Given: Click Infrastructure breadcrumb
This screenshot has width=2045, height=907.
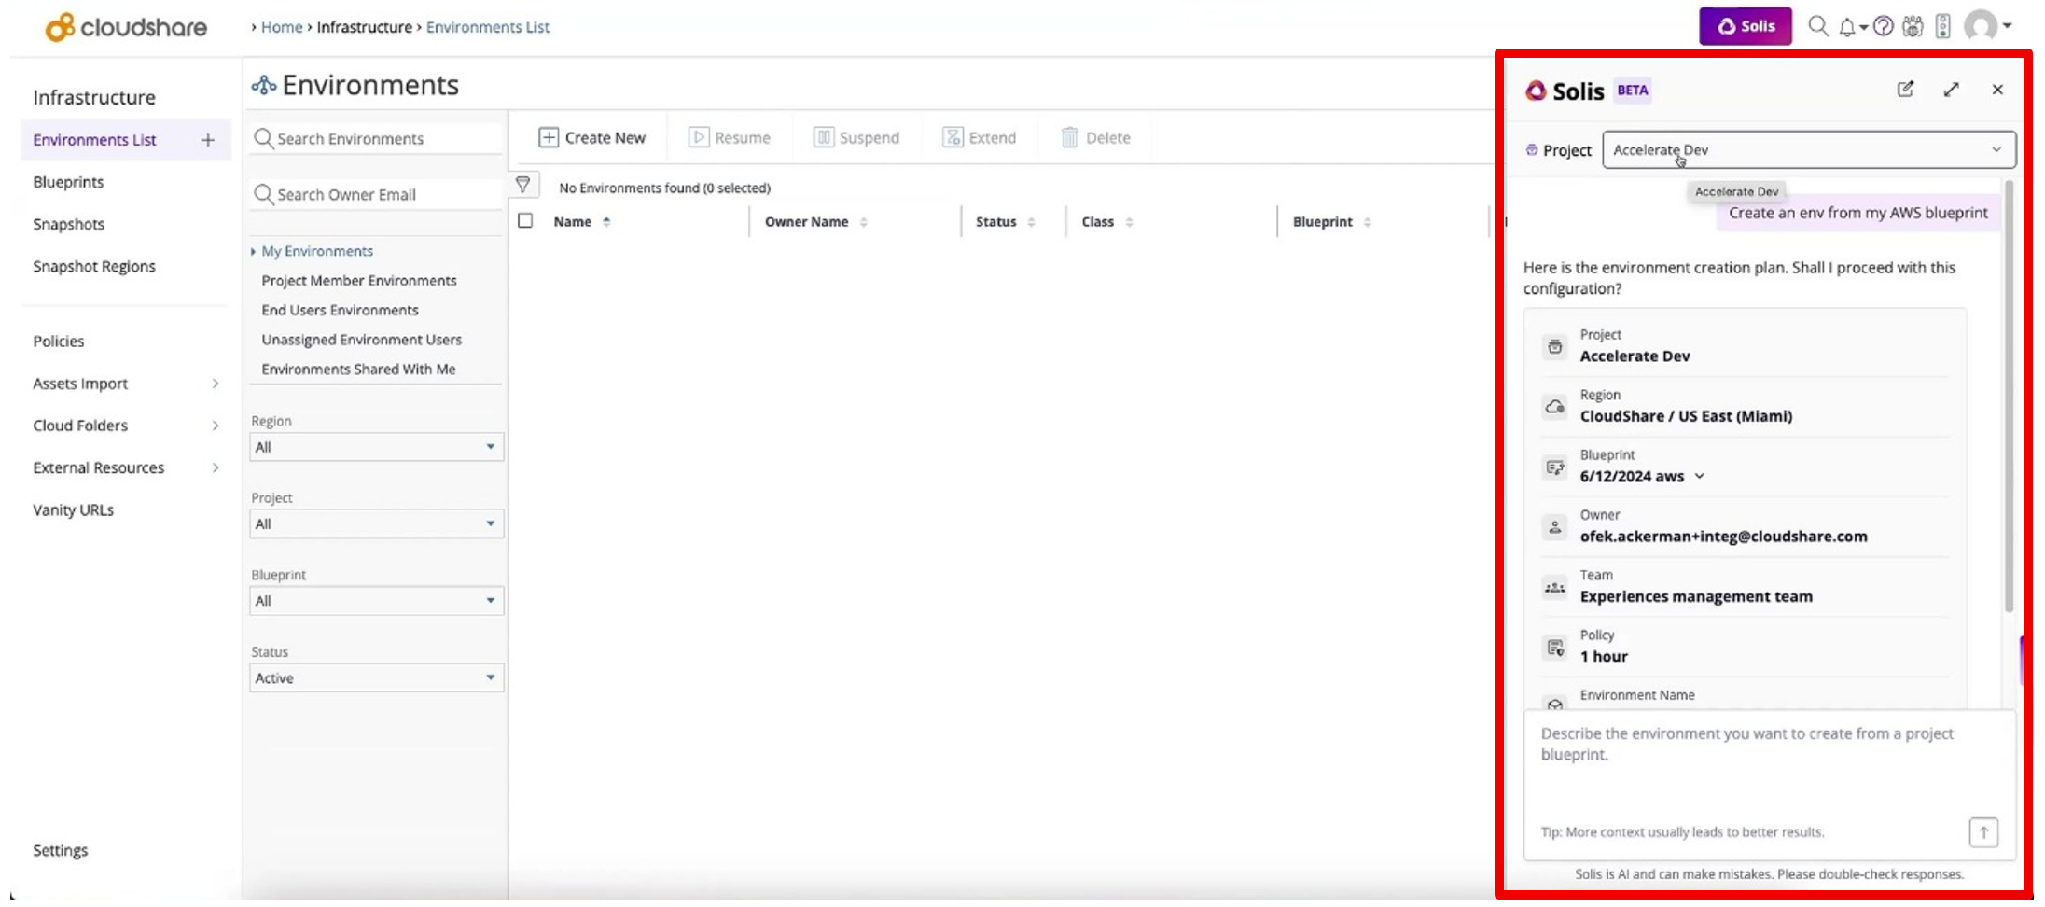Looking at the screenshot, I should pyautogui.click(x=364, y=27).
